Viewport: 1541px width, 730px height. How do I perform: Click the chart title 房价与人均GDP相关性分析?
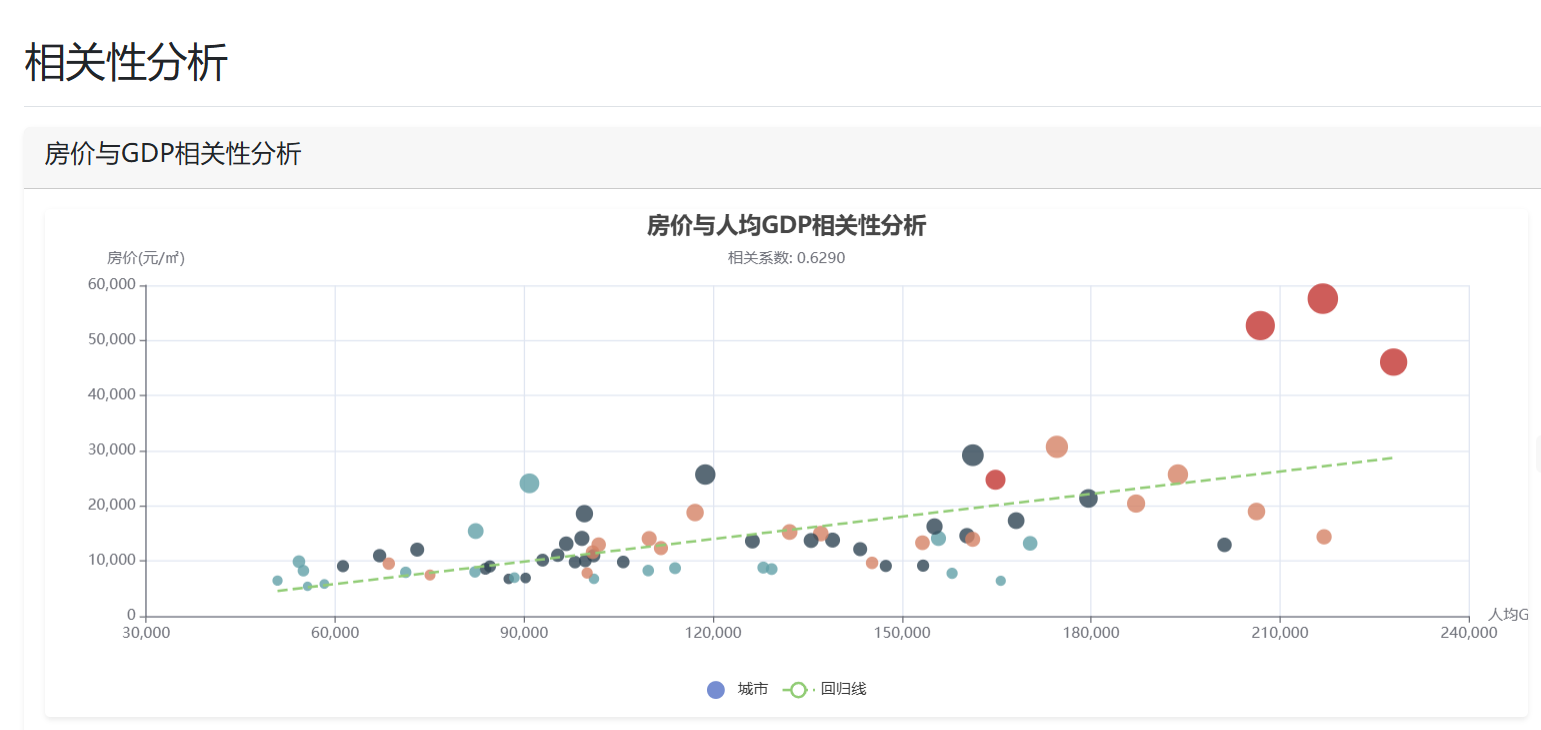coord(786,225)
